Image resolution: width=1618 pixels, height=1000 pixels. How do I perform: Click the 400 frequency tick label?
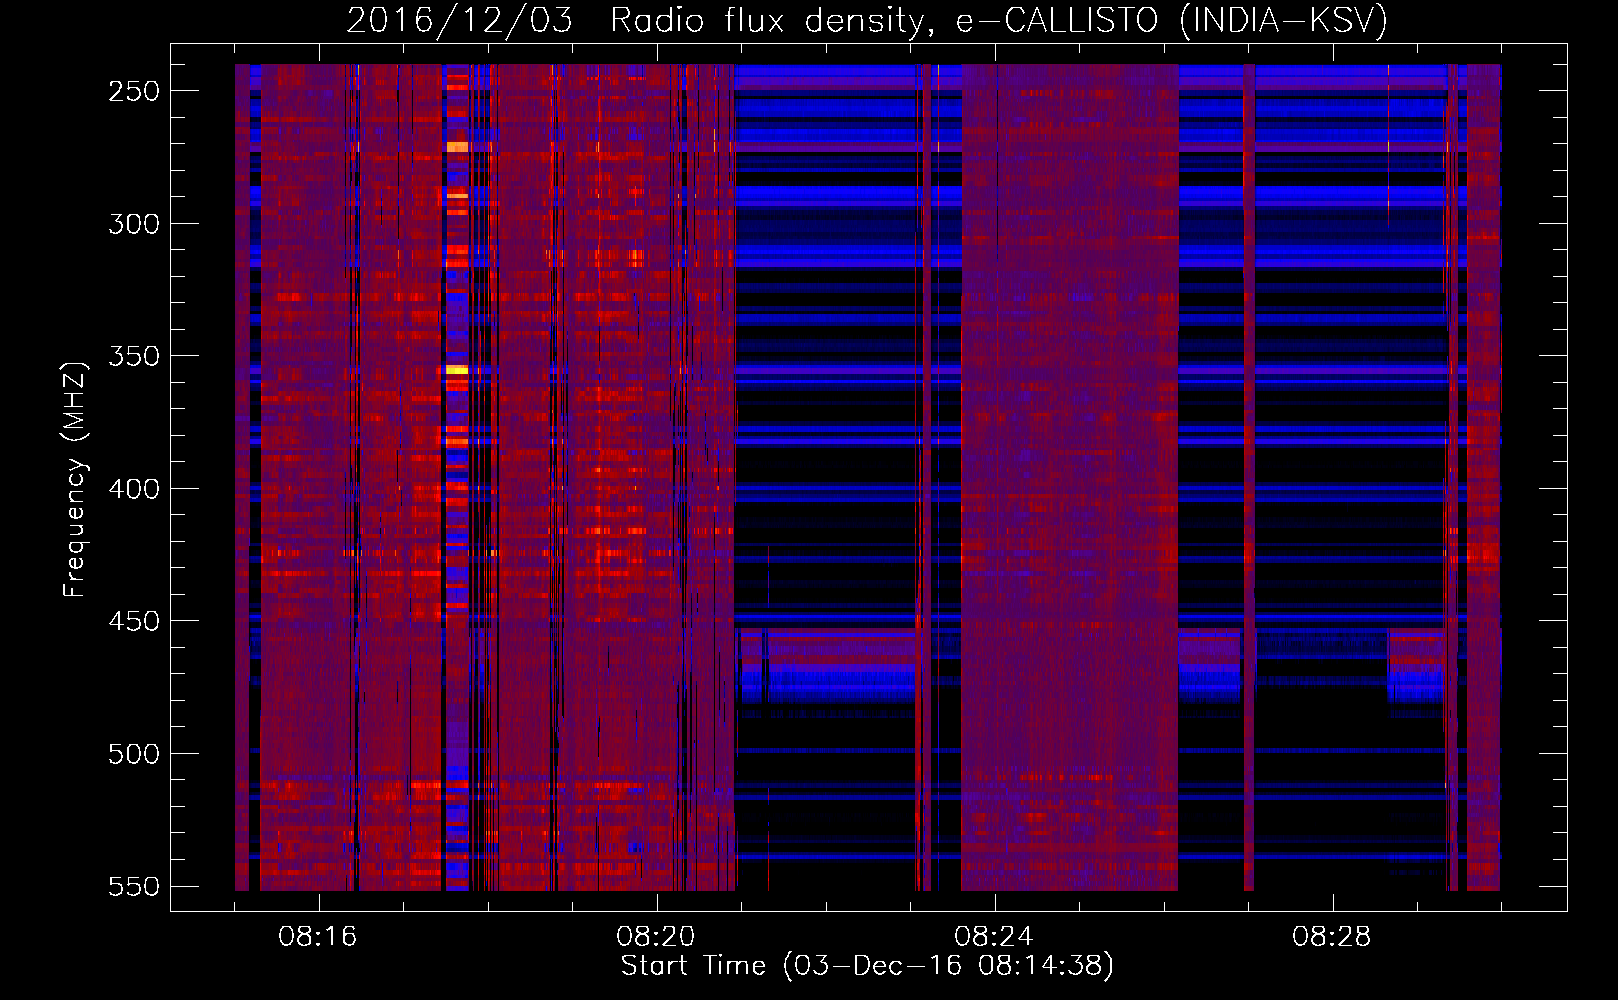[134, 489]
